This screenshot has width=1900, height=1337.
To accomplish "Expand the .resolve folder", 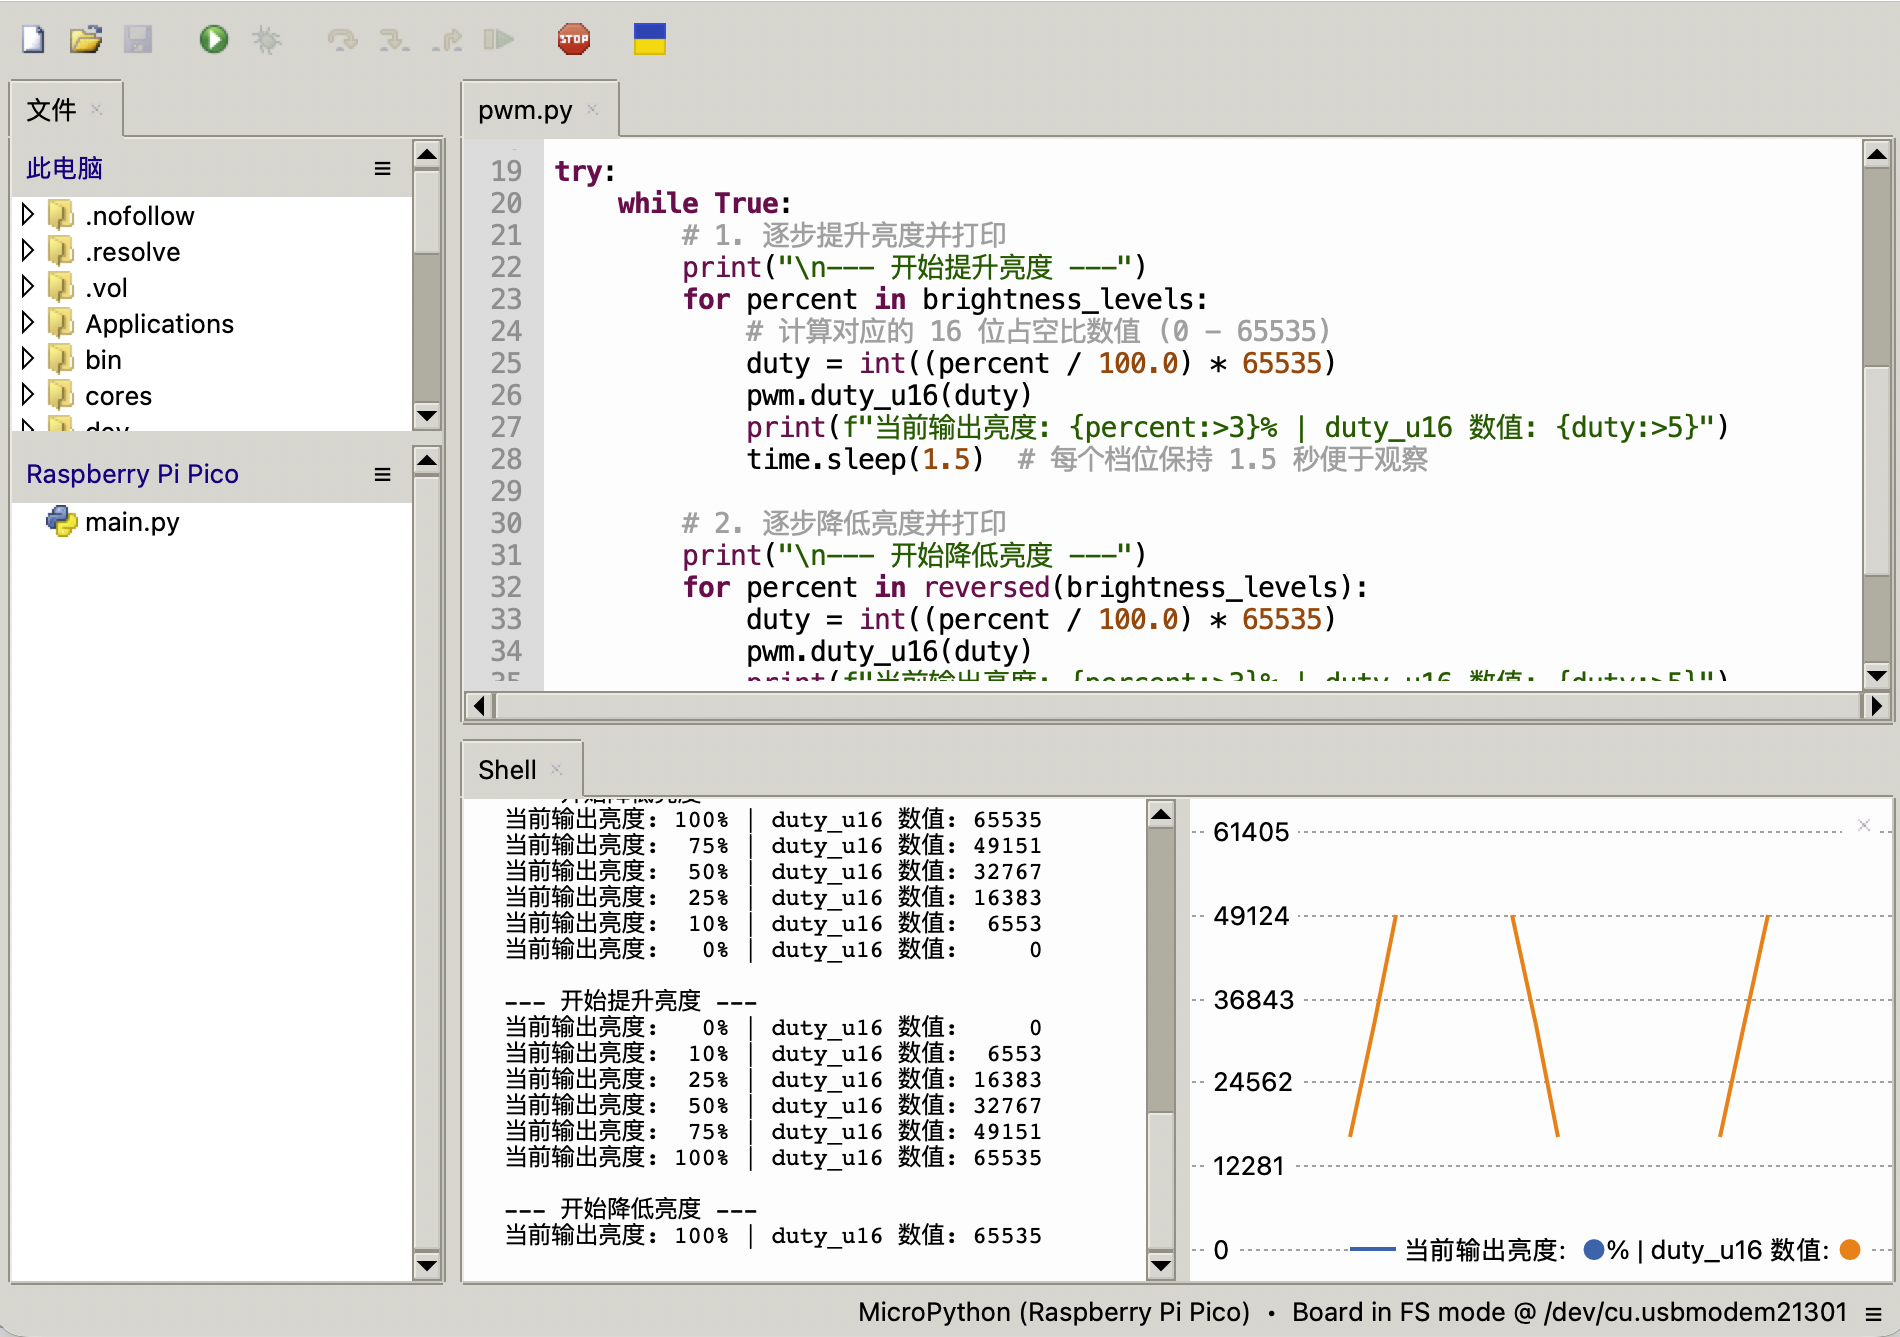I will pyautogui.click(x=28, y=250).
